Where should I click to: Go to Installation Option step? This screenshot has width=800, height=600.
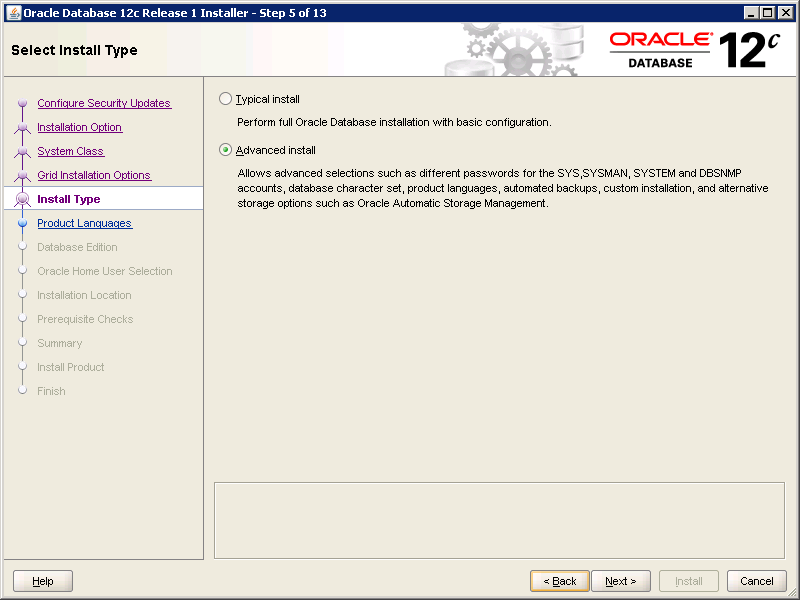pyautogui.click(x=79, y=127)
